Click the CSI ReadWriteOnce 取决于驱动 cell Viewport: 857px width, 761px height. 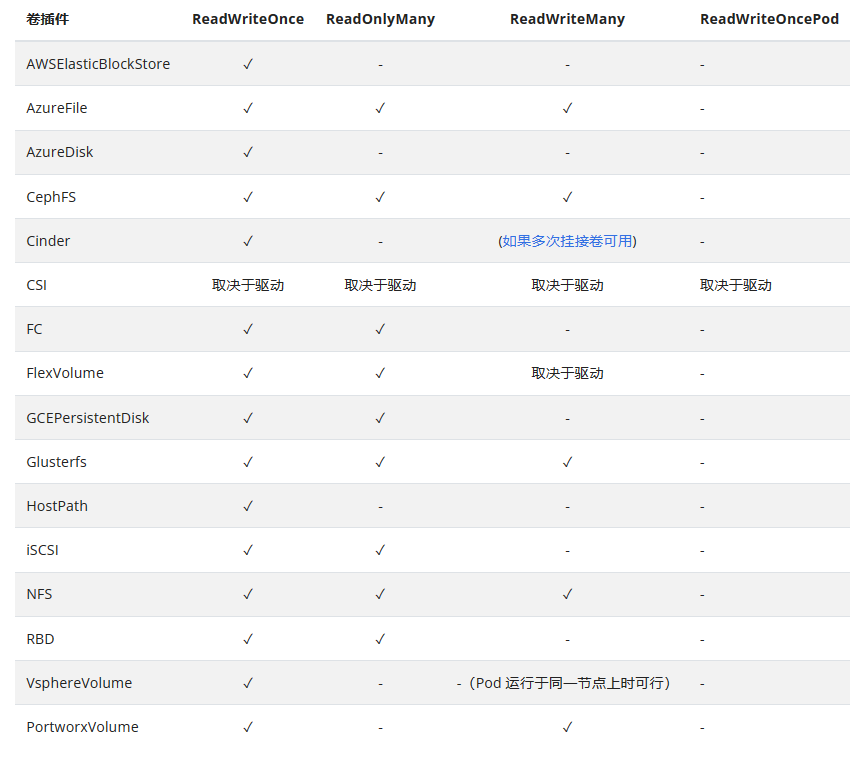tap(248, 285)
